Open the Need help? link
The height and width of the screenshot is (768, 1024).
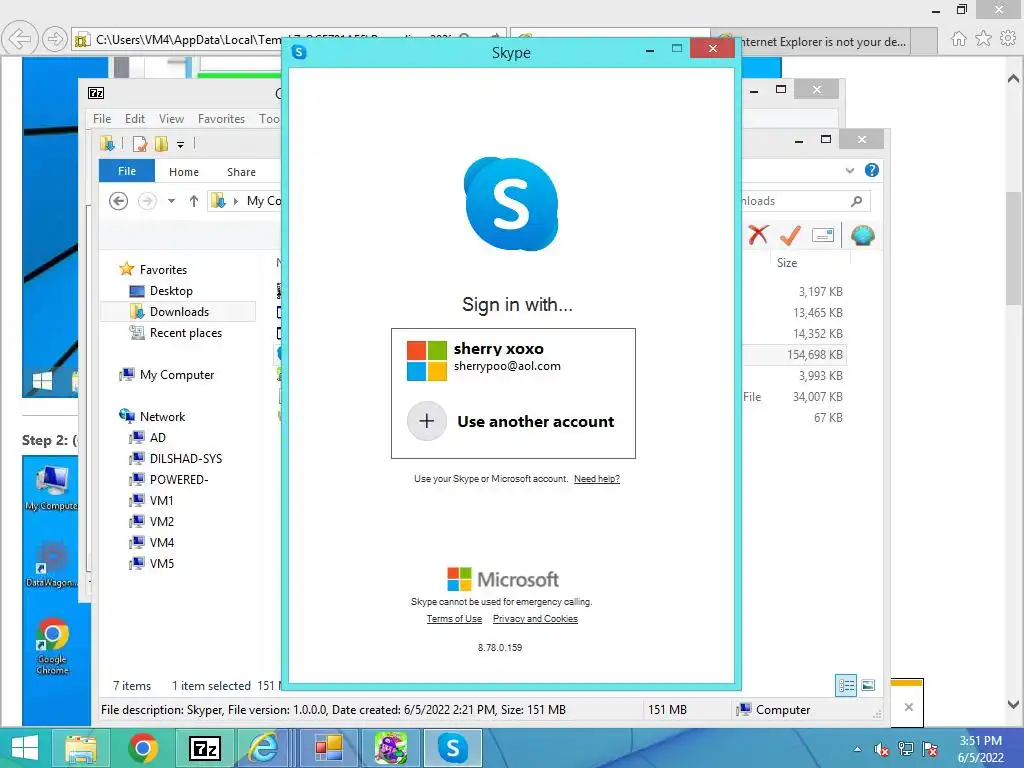596,479
